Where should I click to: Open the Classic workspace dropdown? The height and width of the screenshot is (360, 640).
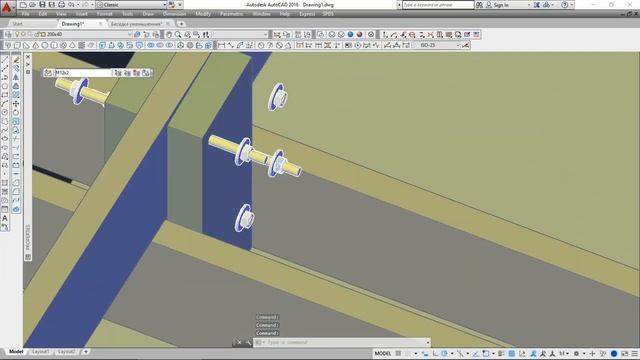[x=131, y=5]
